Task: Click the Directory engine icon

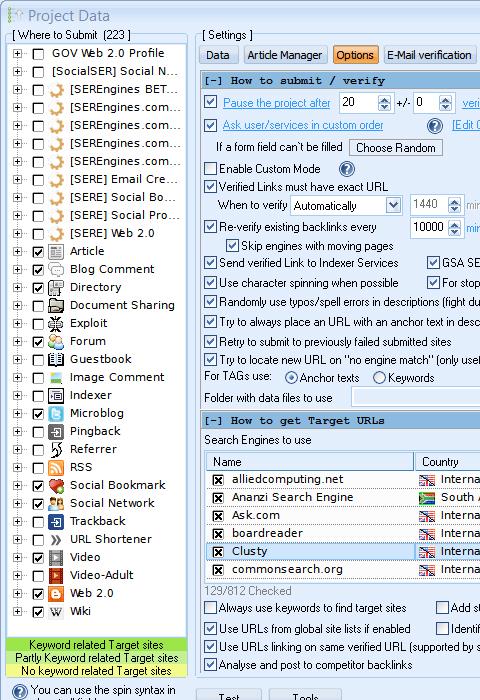Action: tap(56, 288)
